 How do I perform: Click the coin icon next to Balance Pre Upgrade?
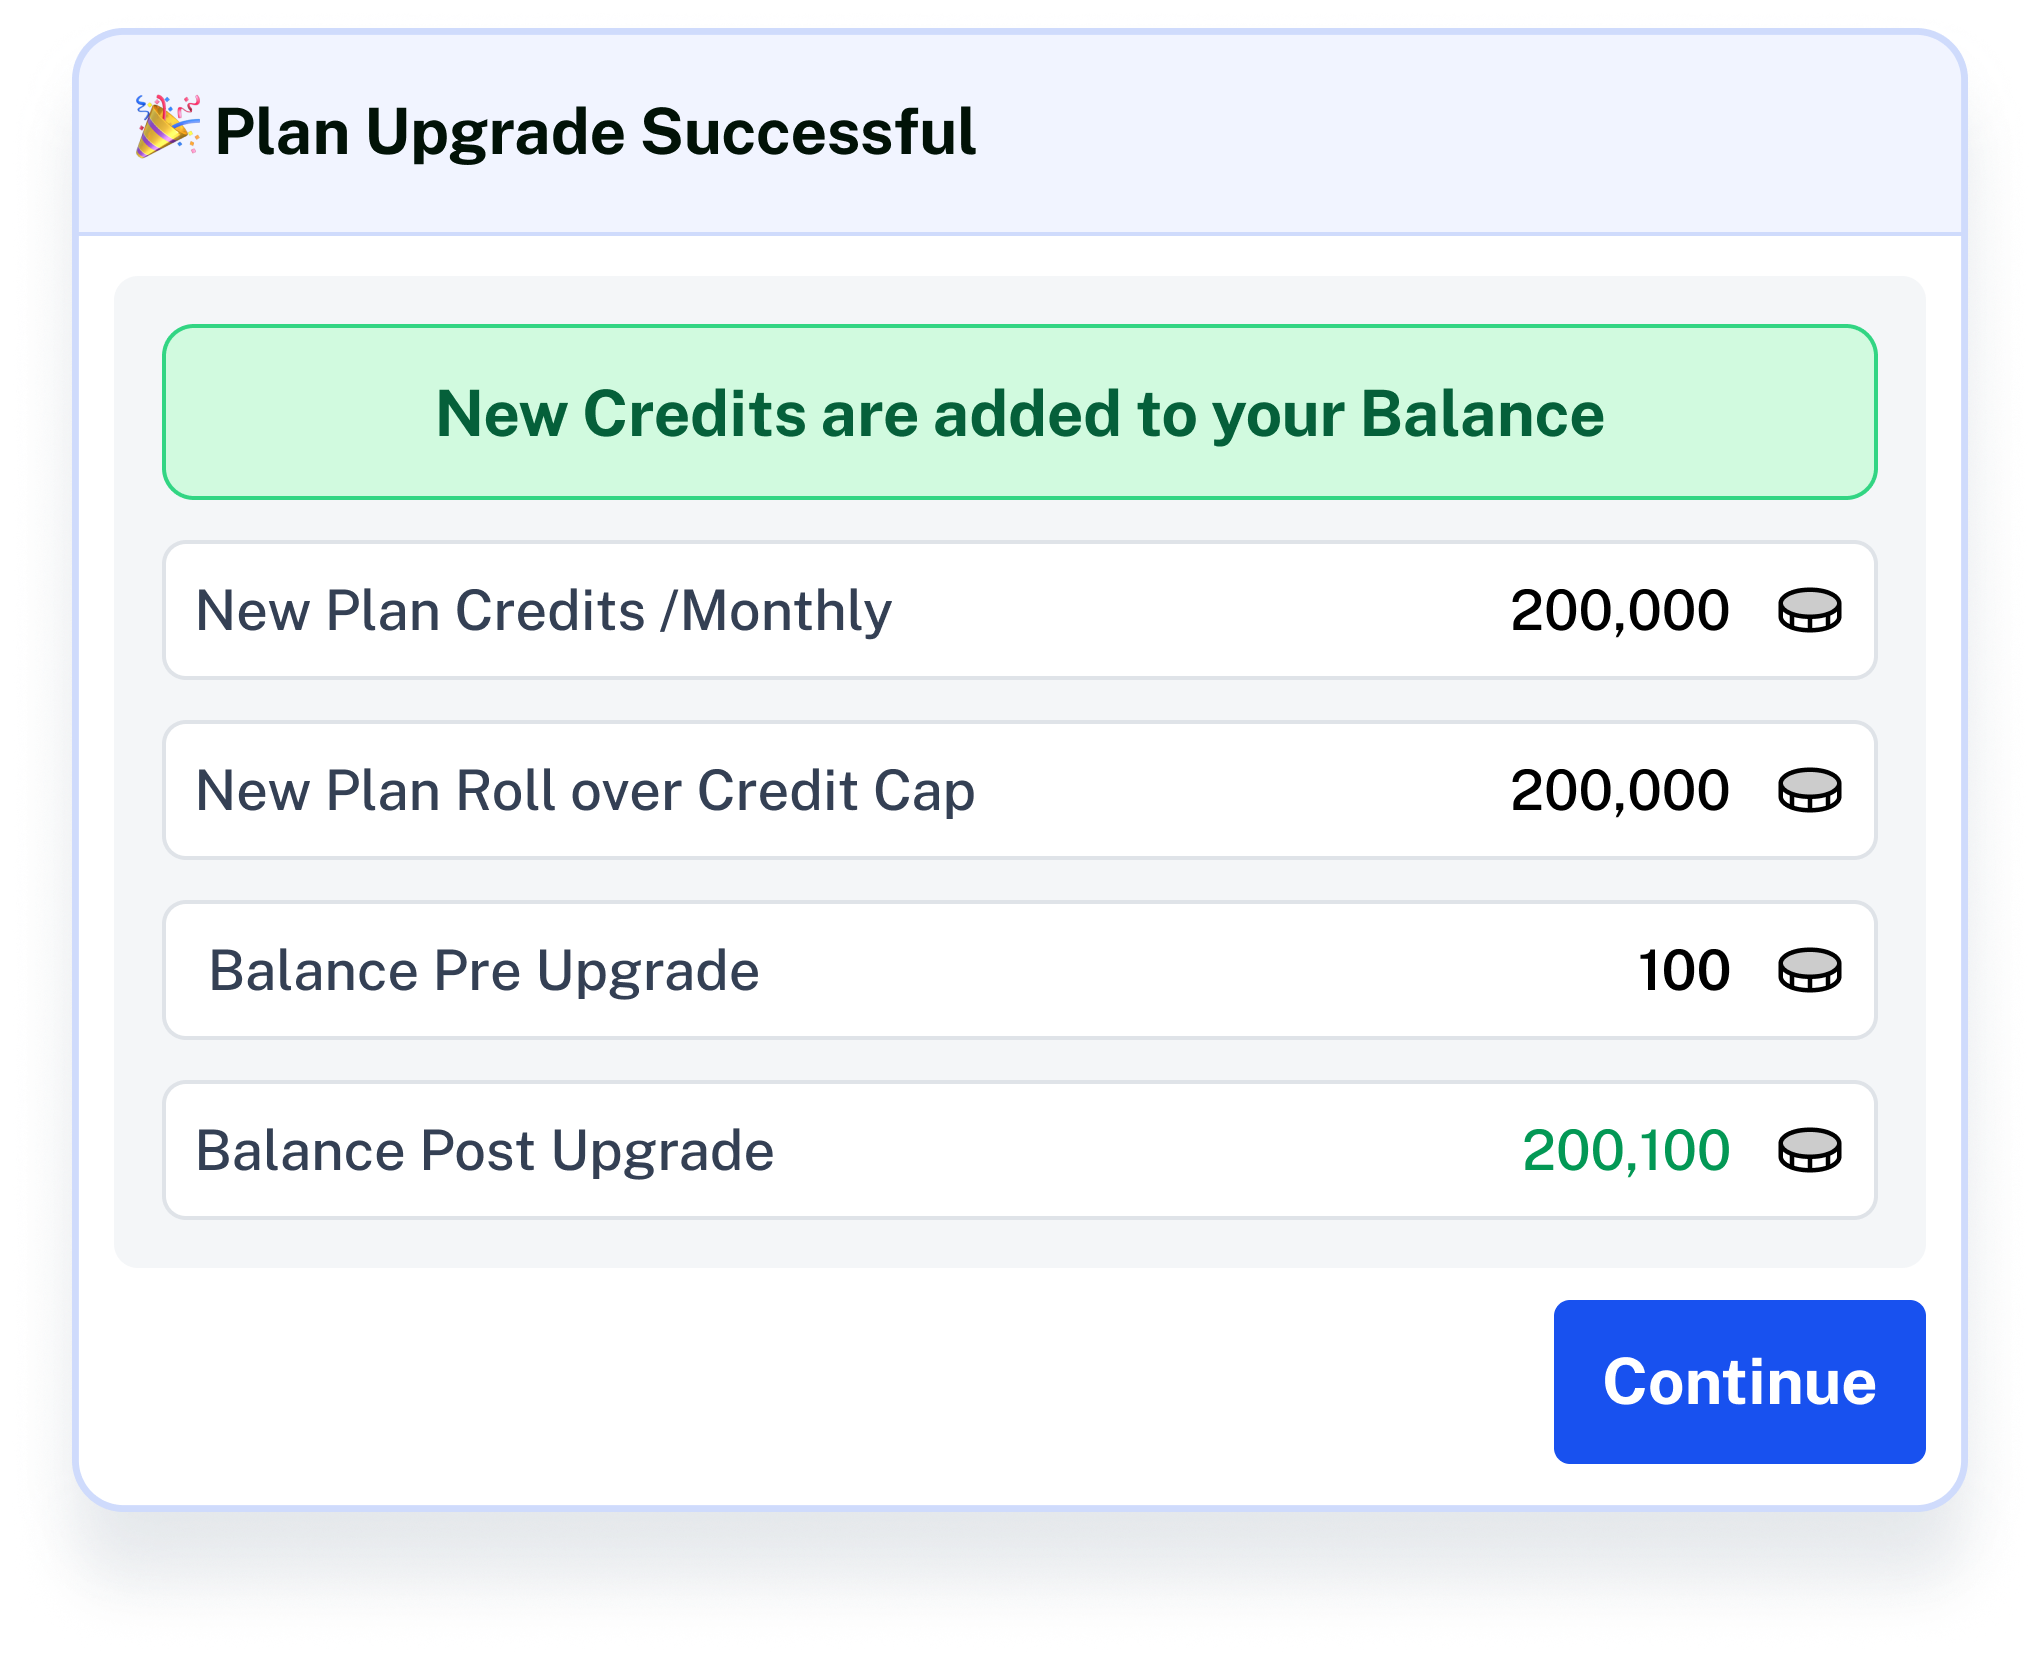(x=1809, y=970)
